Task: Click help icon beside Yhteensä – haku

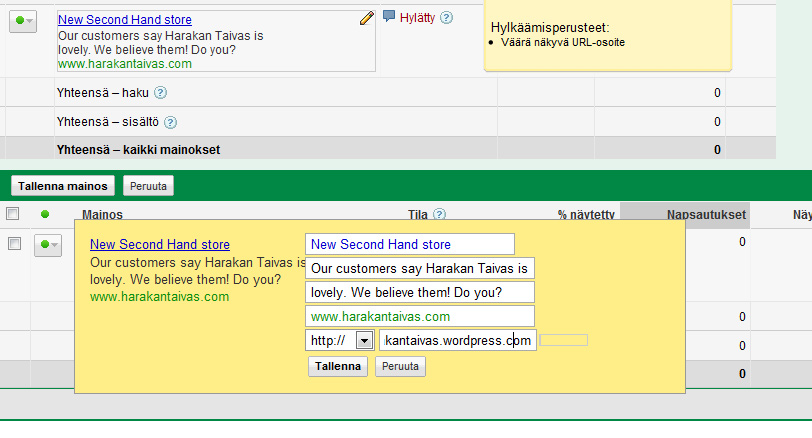Action: pyautogui.click(x=161, y=93)
